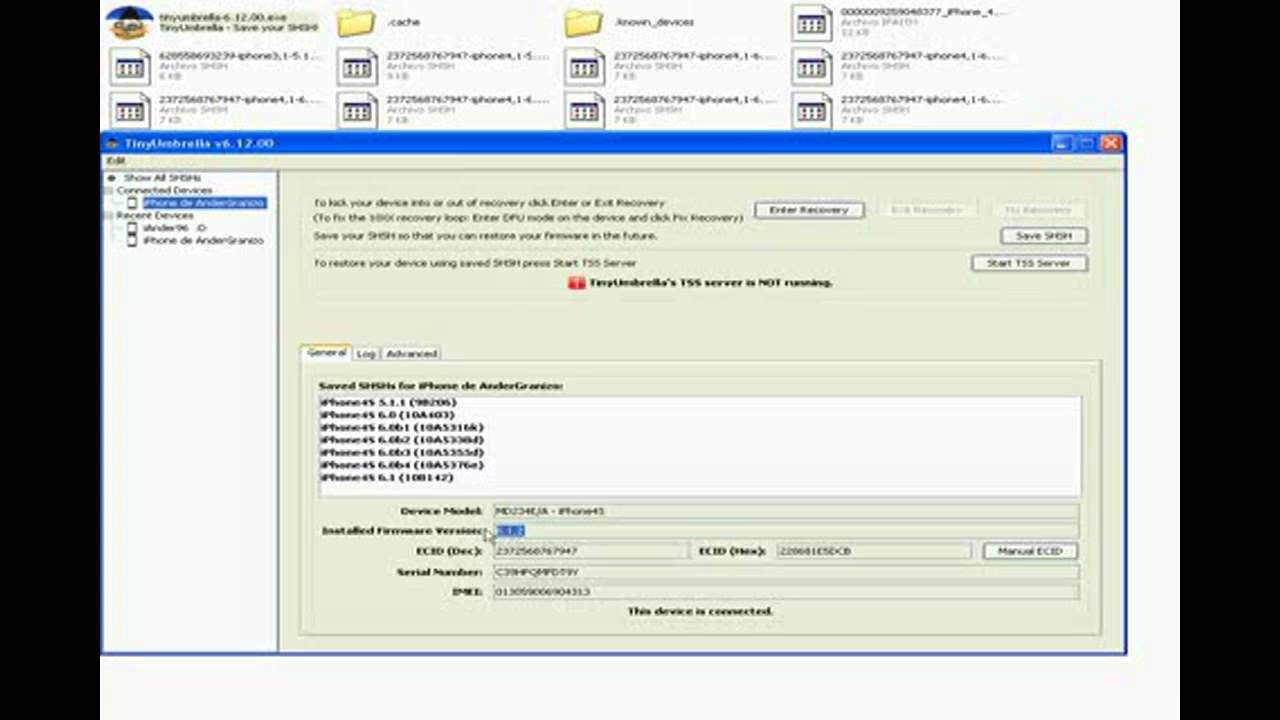Close the TinyUmbrella window
The image size is (1280, 720).
1110,143
